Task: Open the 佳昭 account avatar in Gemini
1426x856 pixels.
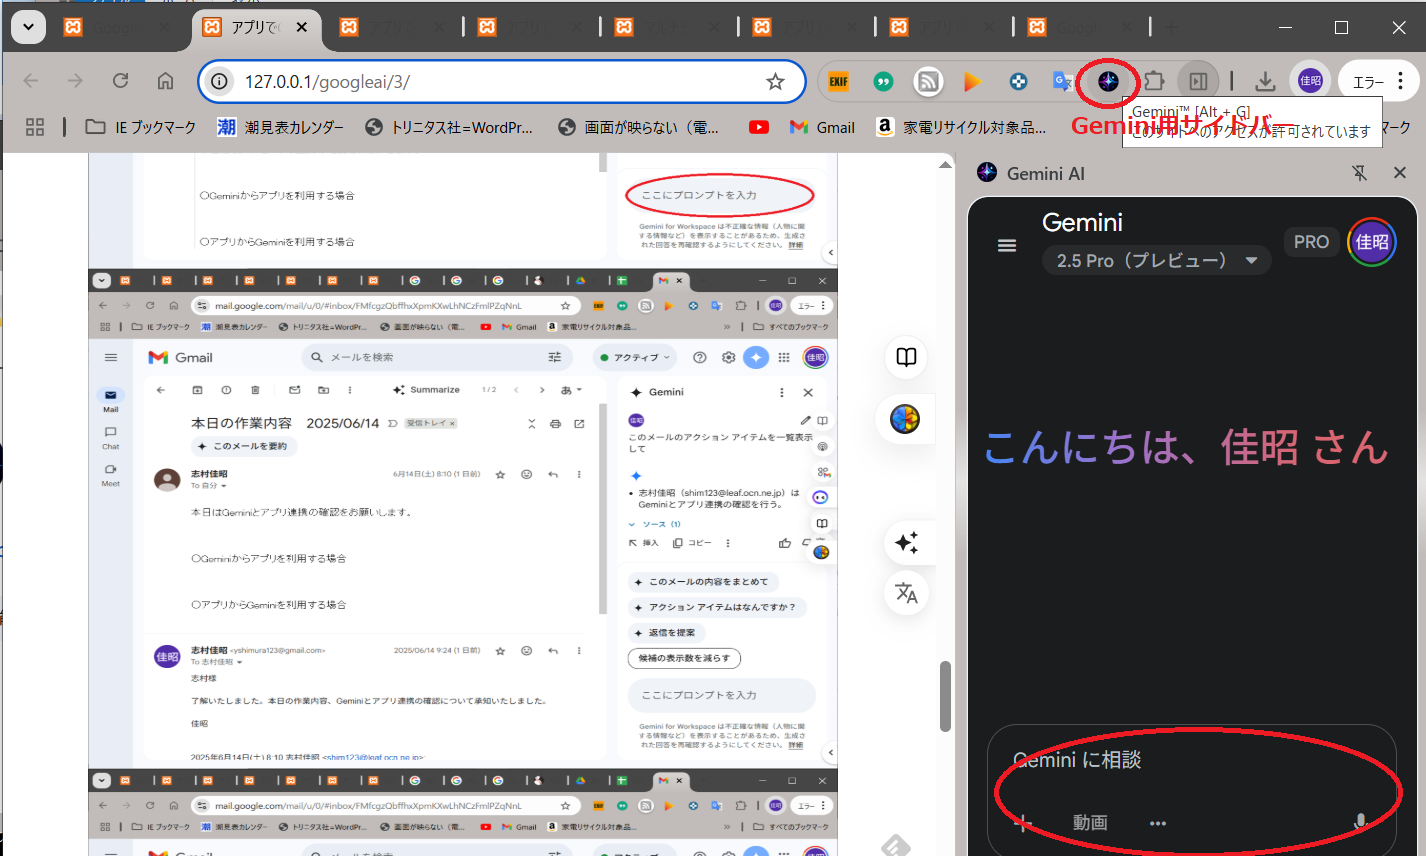Action: [1372, 242]
